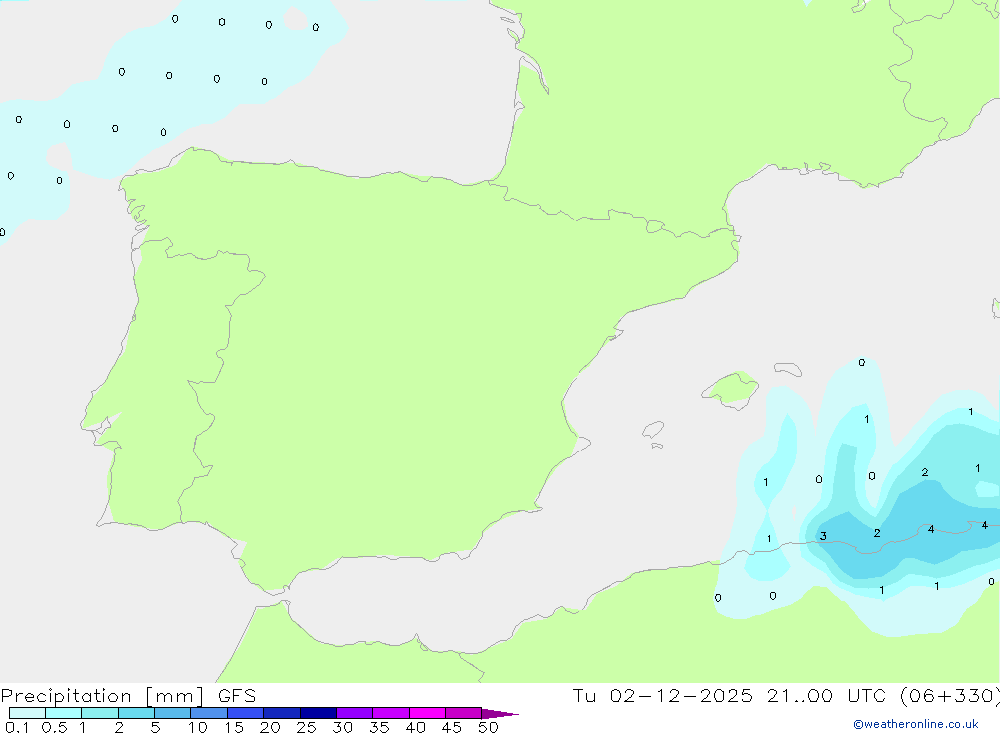1000x733 pixels.
Task: Select the 30–35 mm violet legend swatch
Action: coord(355,713)
